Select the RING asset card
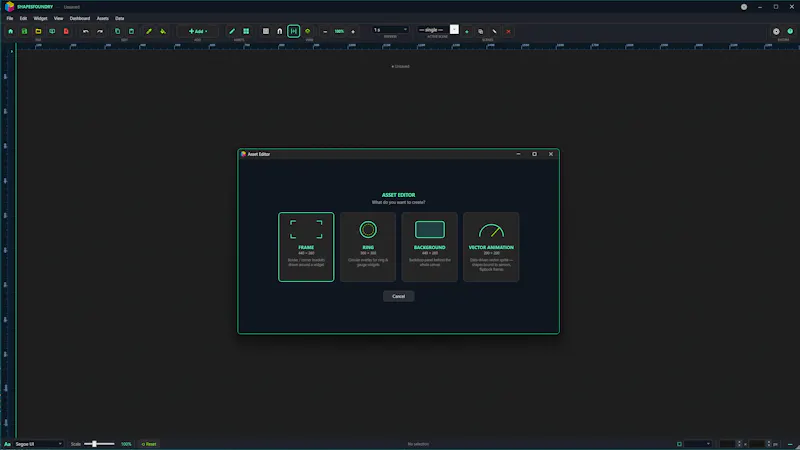This screenshot has height=450, width=800. point(368,247)
